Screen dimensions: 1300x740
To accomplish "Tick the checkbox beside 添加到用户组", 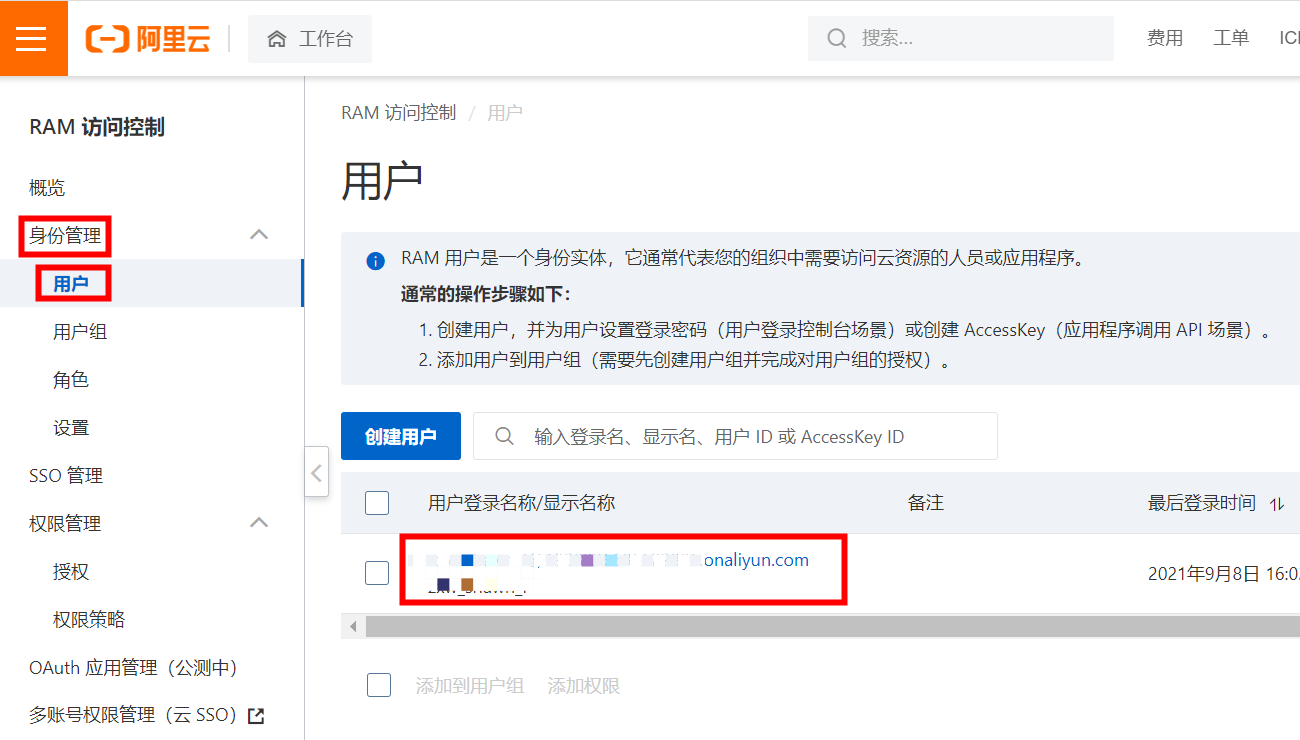I will 379,685.
